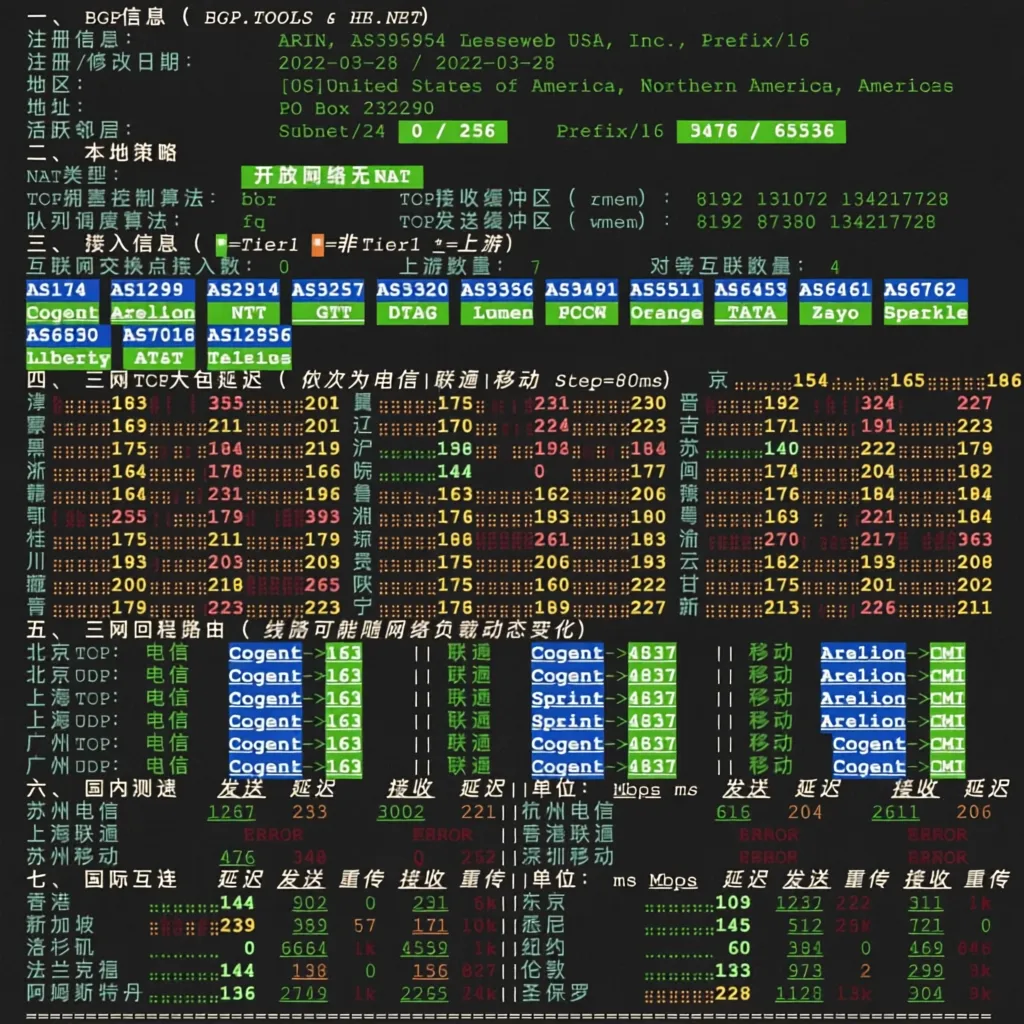This screenshot has width=1024, height=1024.
Task: Click the AT&T carrier label
Action: pyautogui.click(x=159, y=359)
